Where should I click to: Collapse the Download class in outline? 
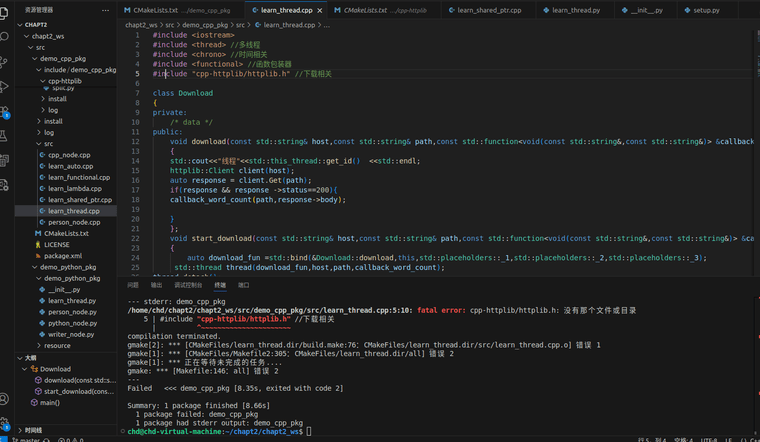[24, 369]
